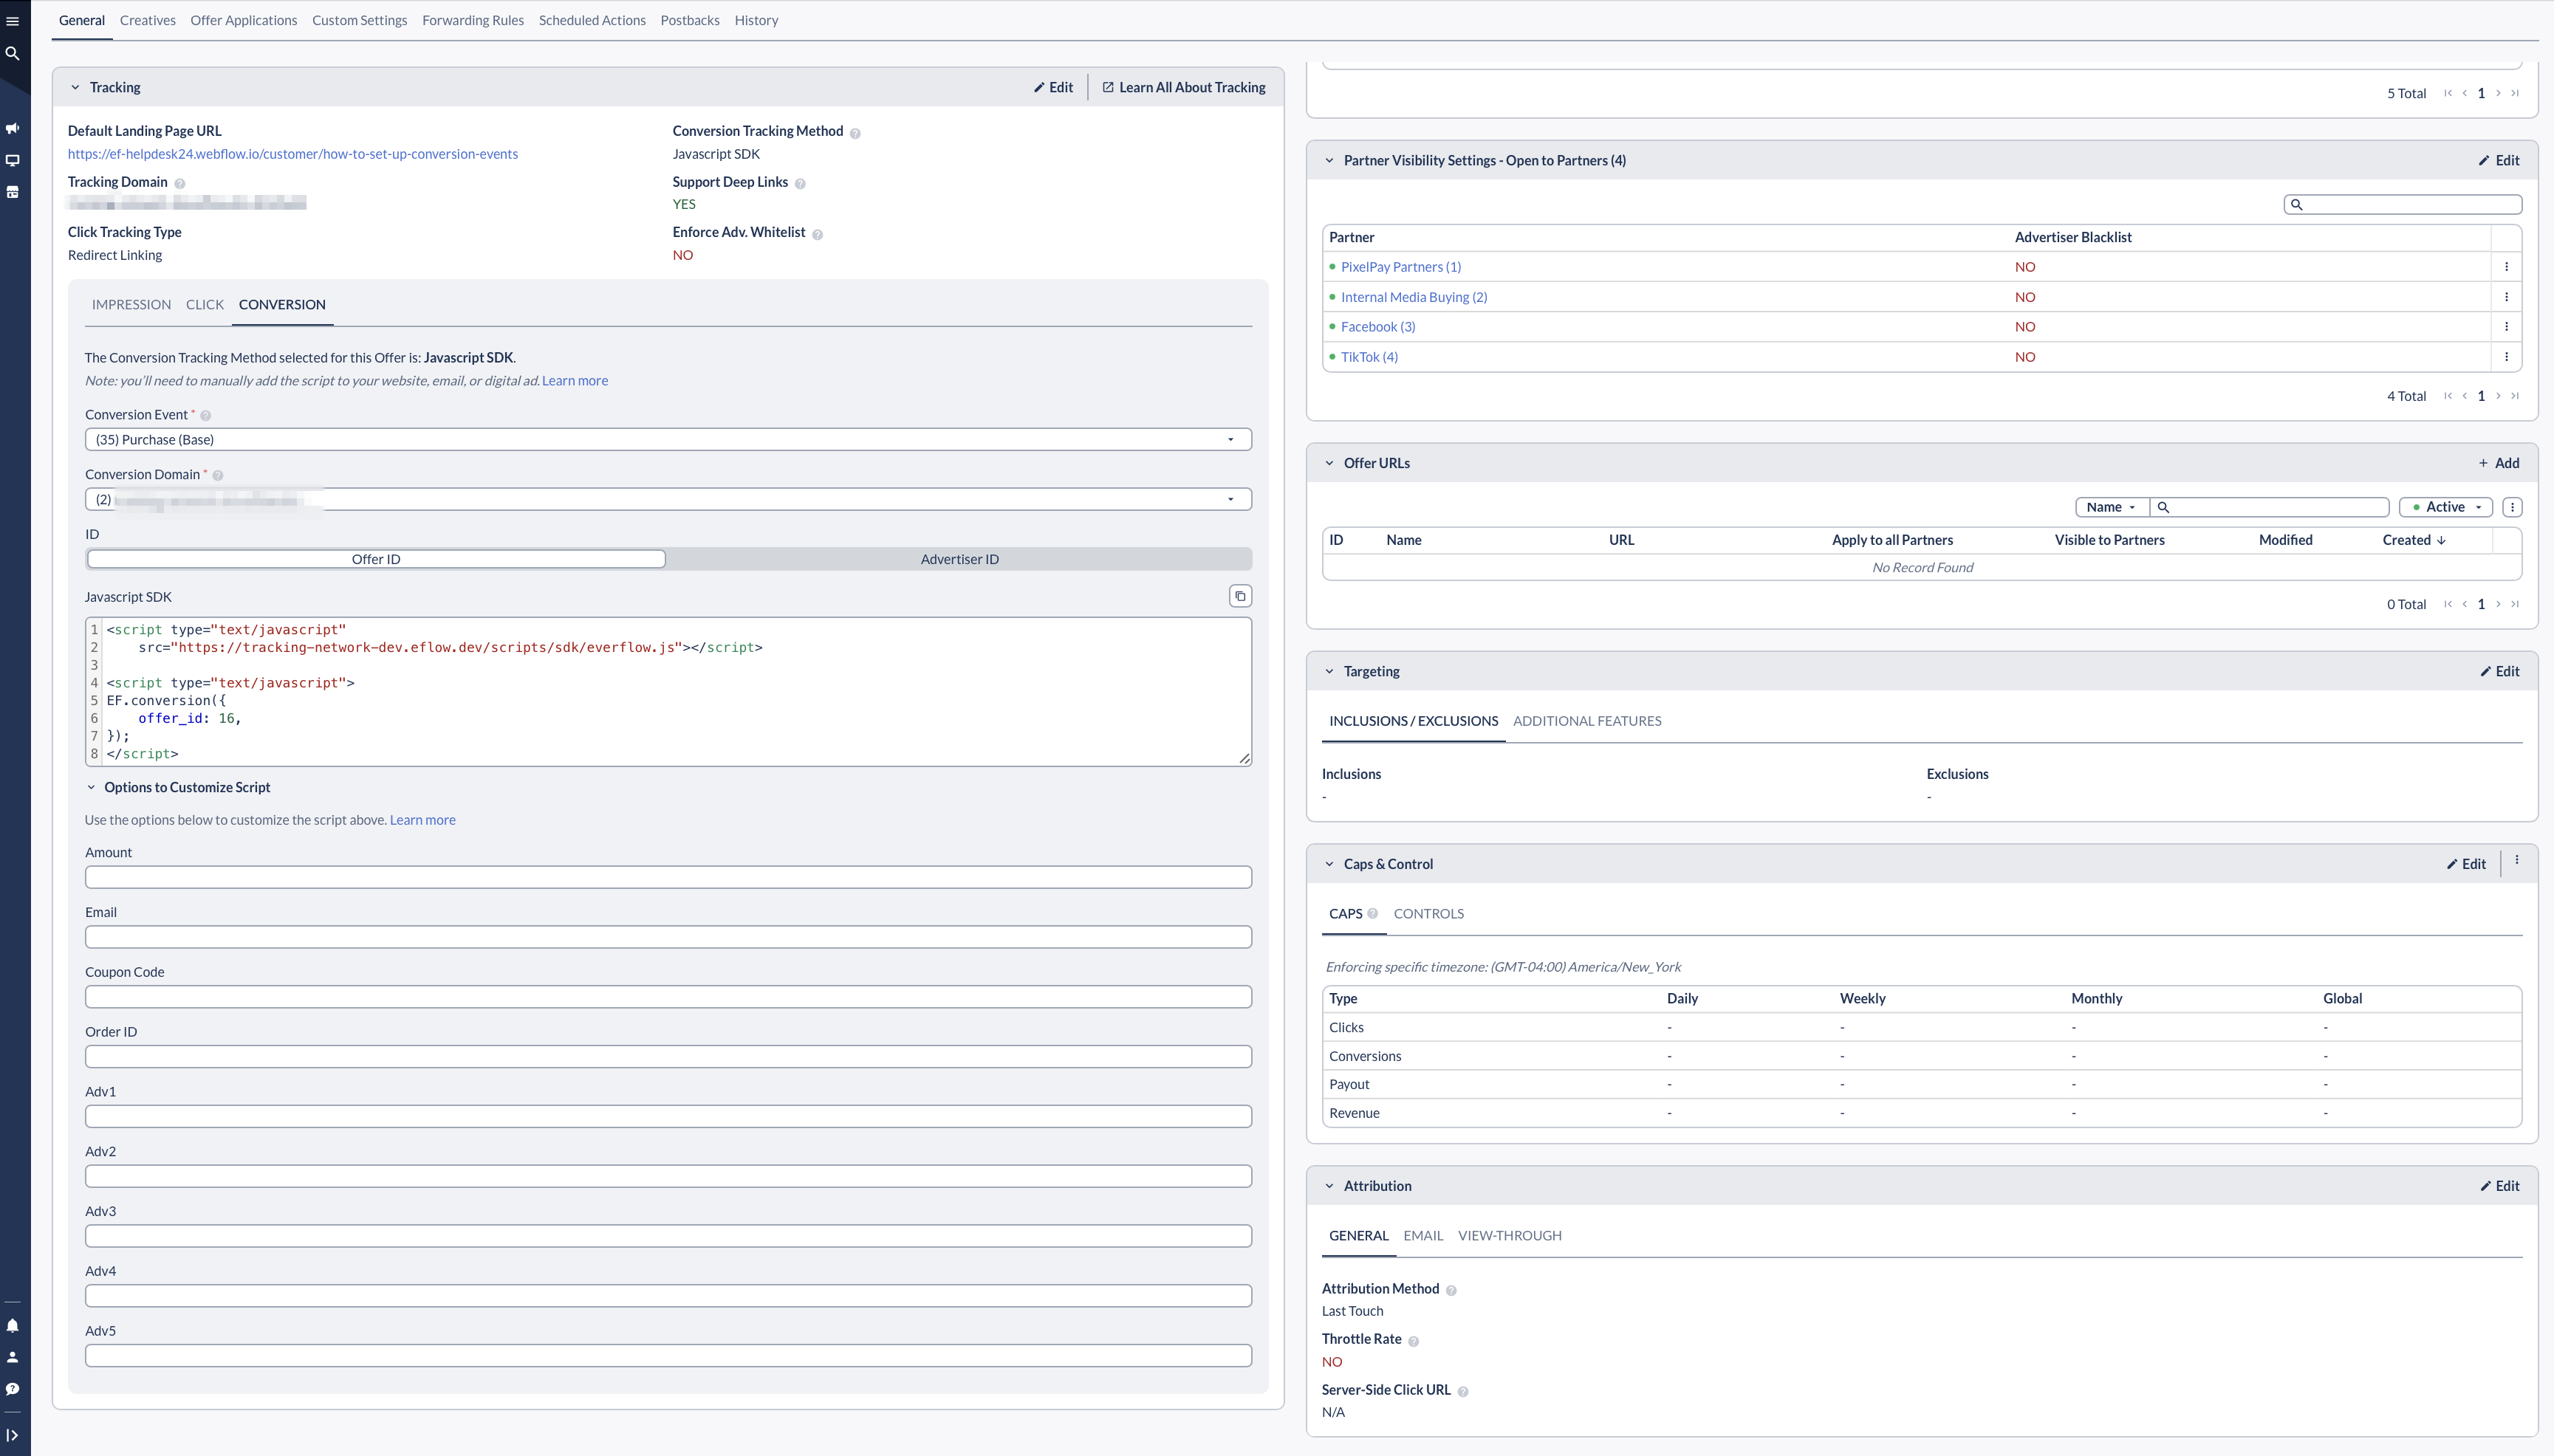Click help icon next to Enforce Adv. Whitelist
2554x1456 pixels.
[817, 234]
